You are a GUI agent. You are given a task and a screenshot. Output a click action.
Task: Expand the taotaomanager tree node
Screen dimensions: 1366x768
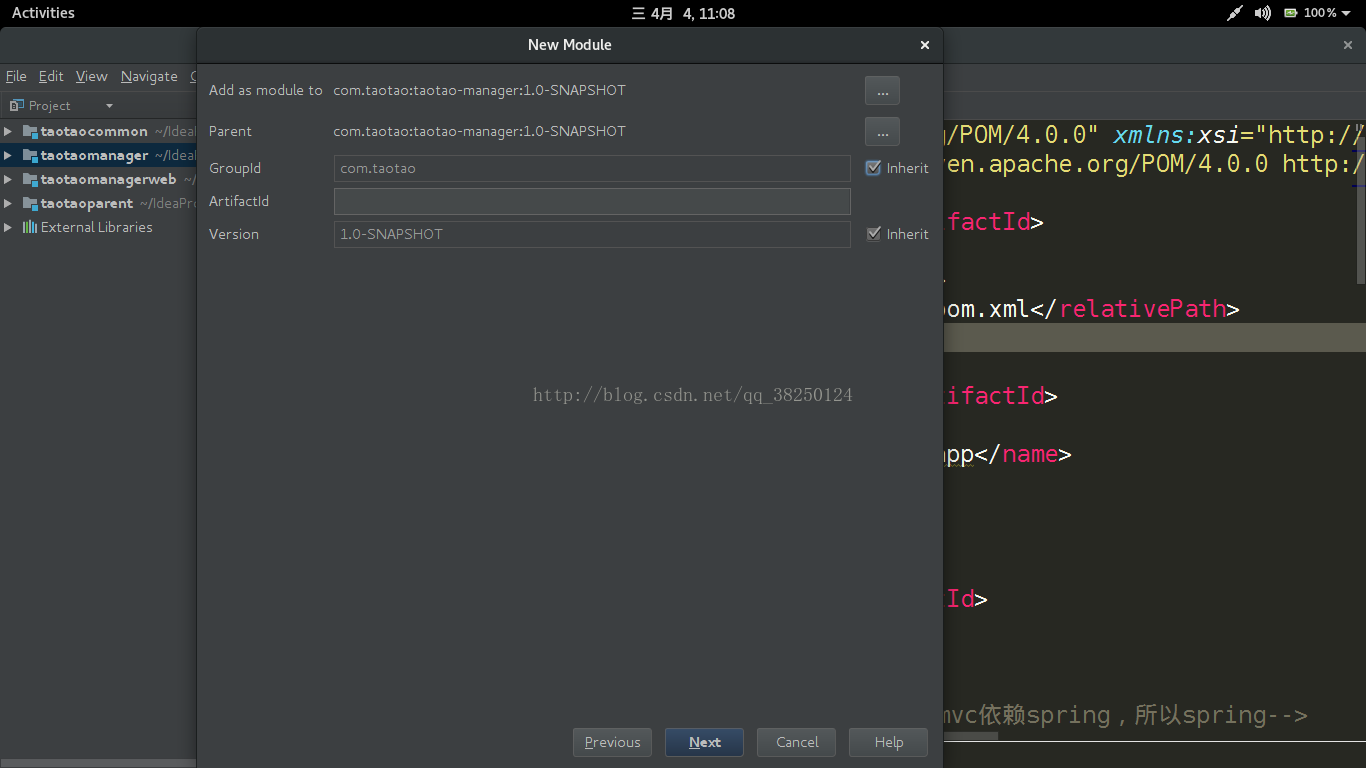[8, 155]
